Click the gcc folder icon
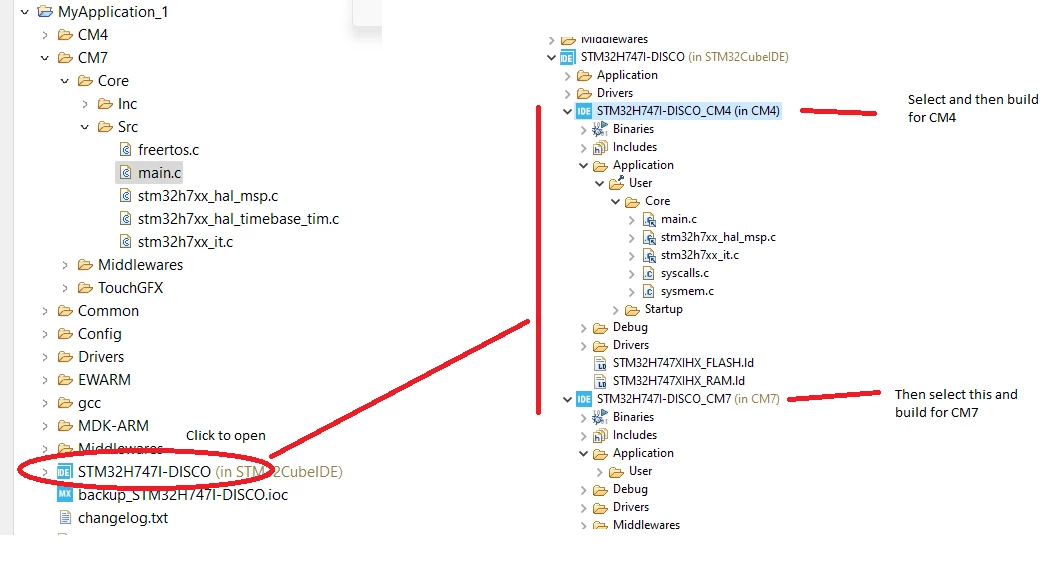The width and height of the screenshot is (1058, 563). 65,403
